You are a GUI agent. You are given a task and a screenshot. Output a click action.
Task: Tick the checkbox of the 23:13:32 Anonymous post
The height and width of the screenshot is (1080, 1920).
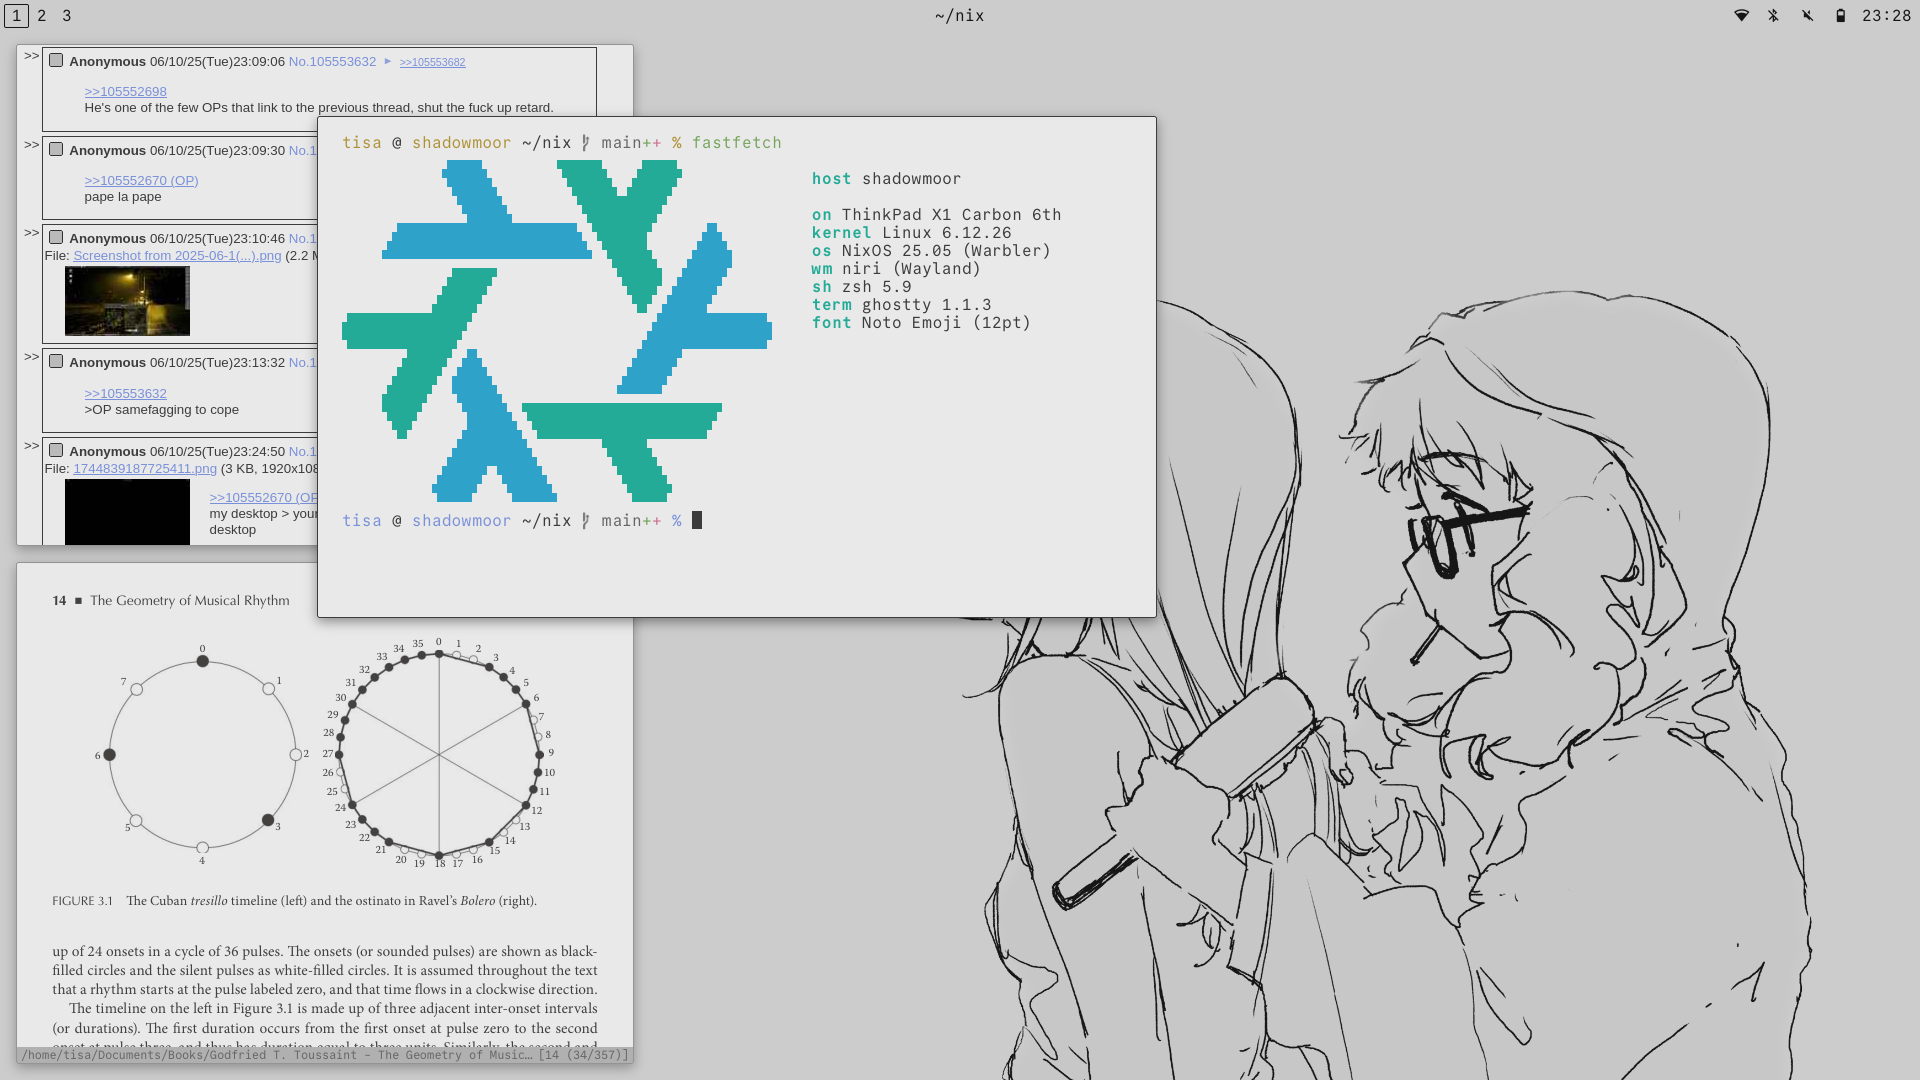56,362
